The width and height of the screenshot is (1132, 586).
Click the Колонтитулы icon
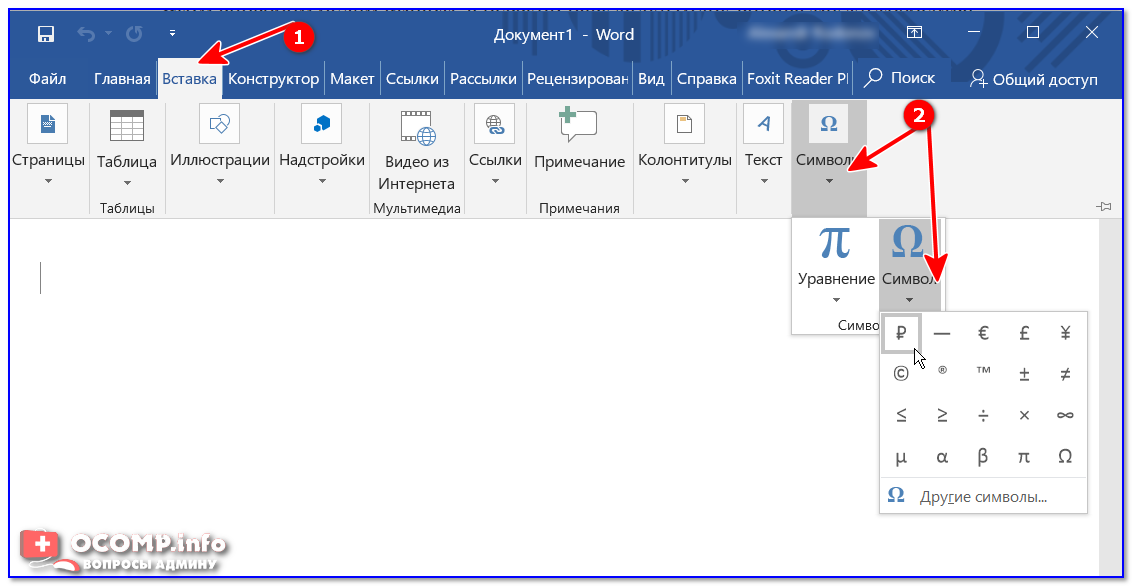pyautogui.click(x=684, y=124)
